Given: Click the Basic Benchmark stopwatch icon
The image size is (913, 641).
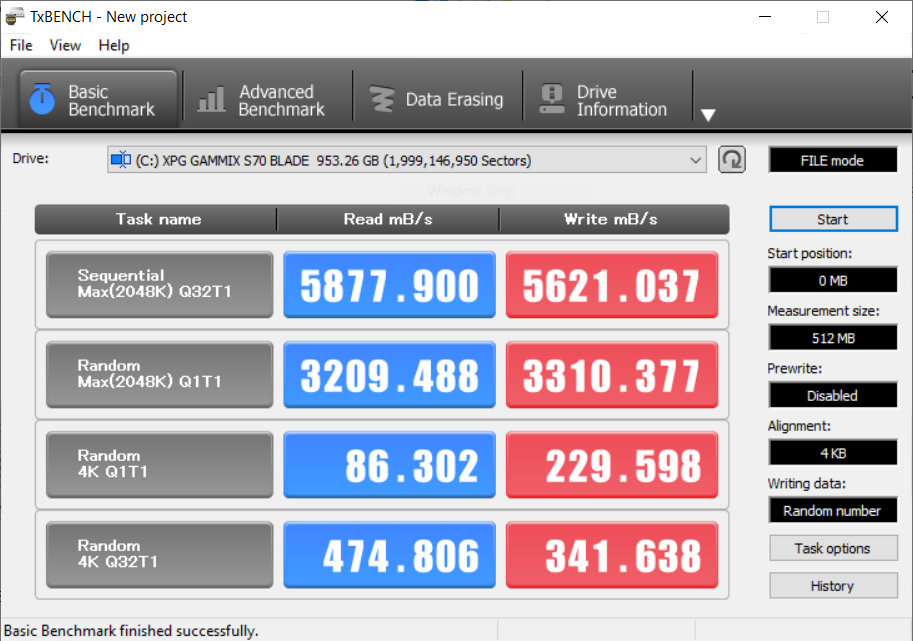Looking at the screenshot, I should coord(42,99).
